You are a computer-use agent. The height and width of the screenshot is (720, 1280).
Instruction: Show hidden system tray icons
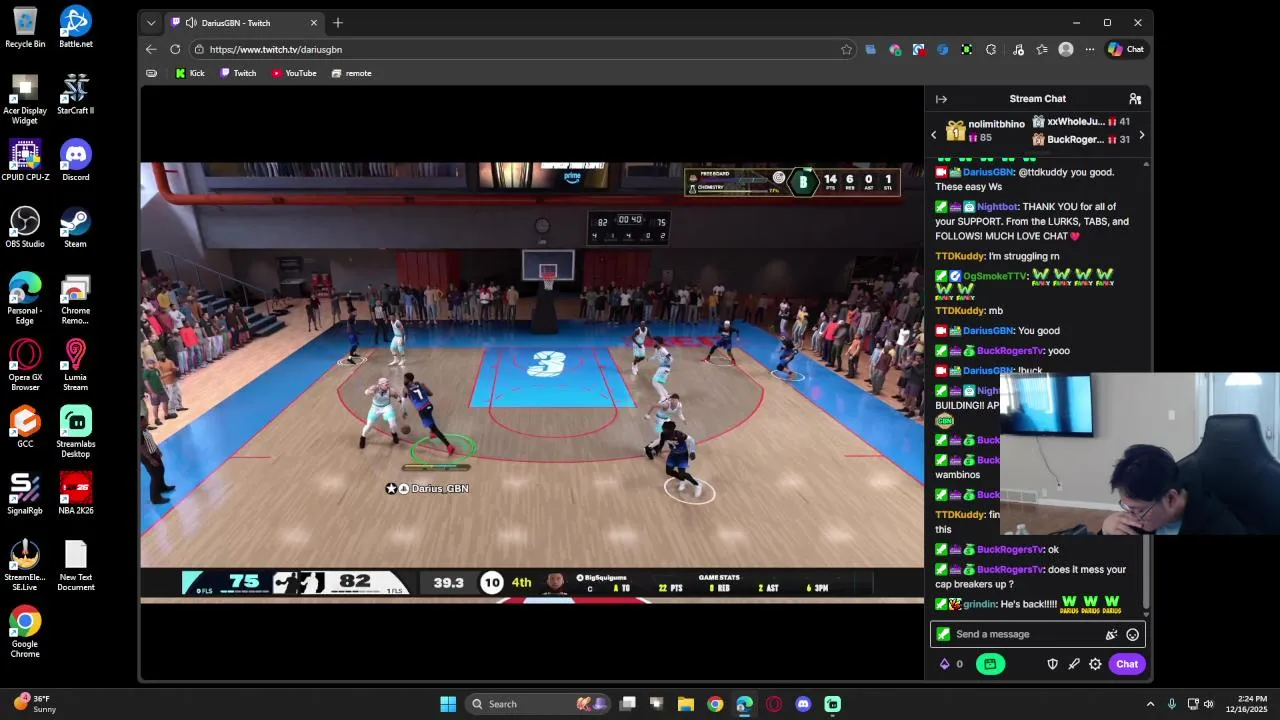(1150, 704)
